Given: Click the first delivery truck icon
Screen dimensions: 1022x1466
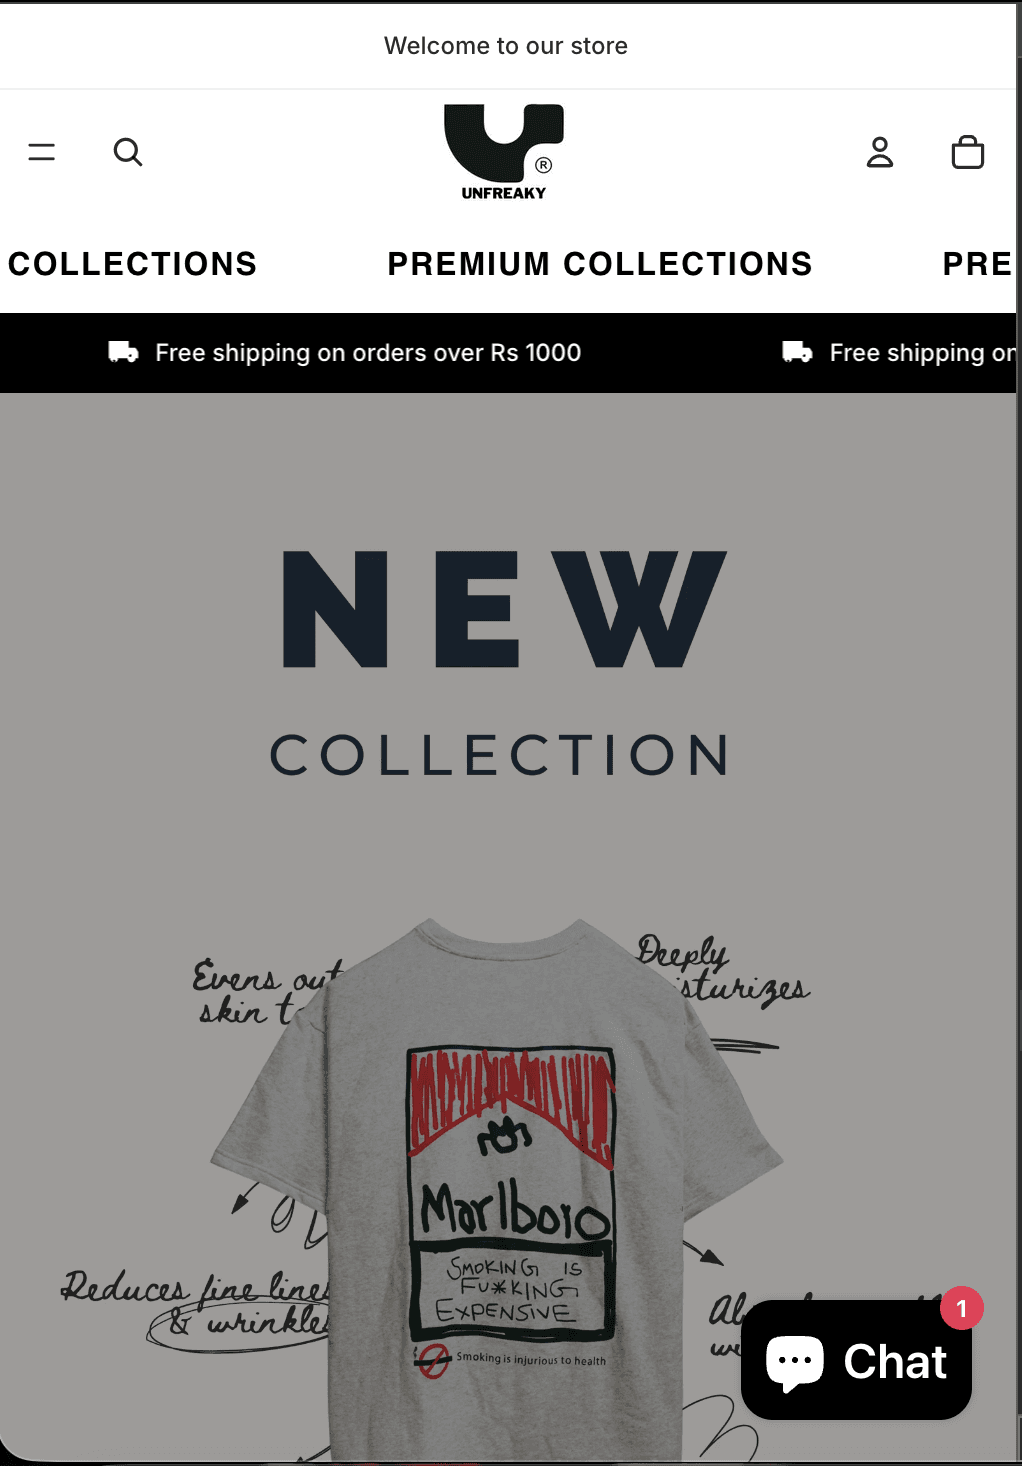Looking at the screenshot, I should (123, 352).
